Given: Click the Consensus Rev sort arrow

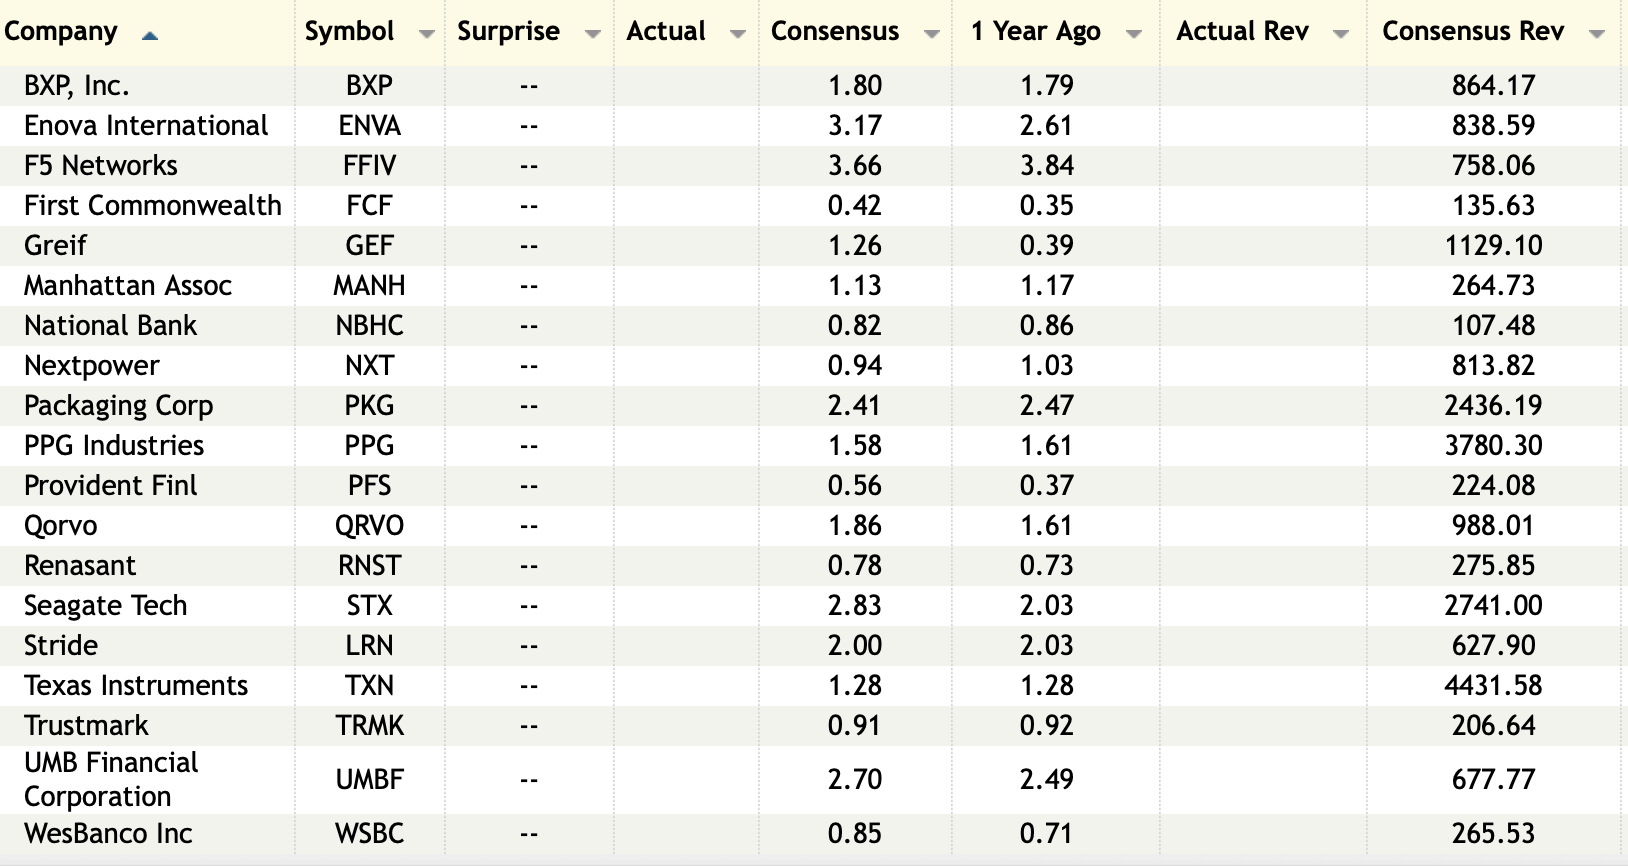Looking at the screenshot, I should pyautogui.click(x=1597, y=34).
